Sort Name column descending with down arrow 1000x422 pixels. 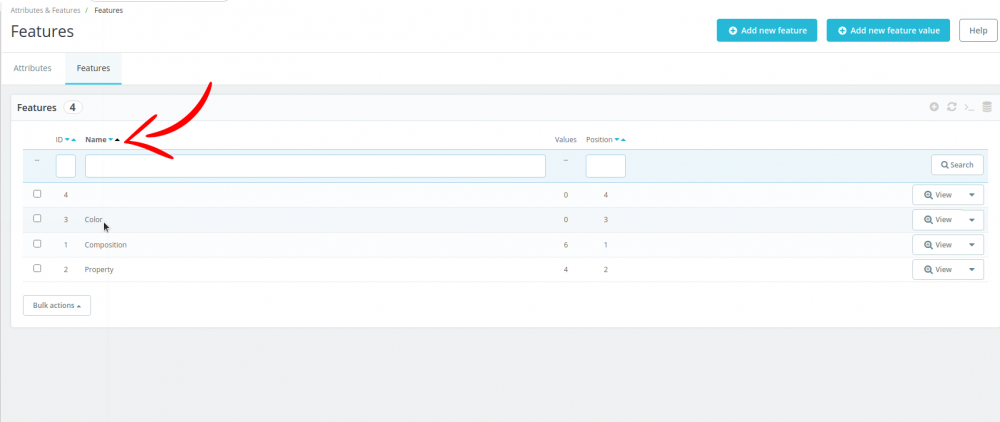pyautogui.click(x=111, y=140)
